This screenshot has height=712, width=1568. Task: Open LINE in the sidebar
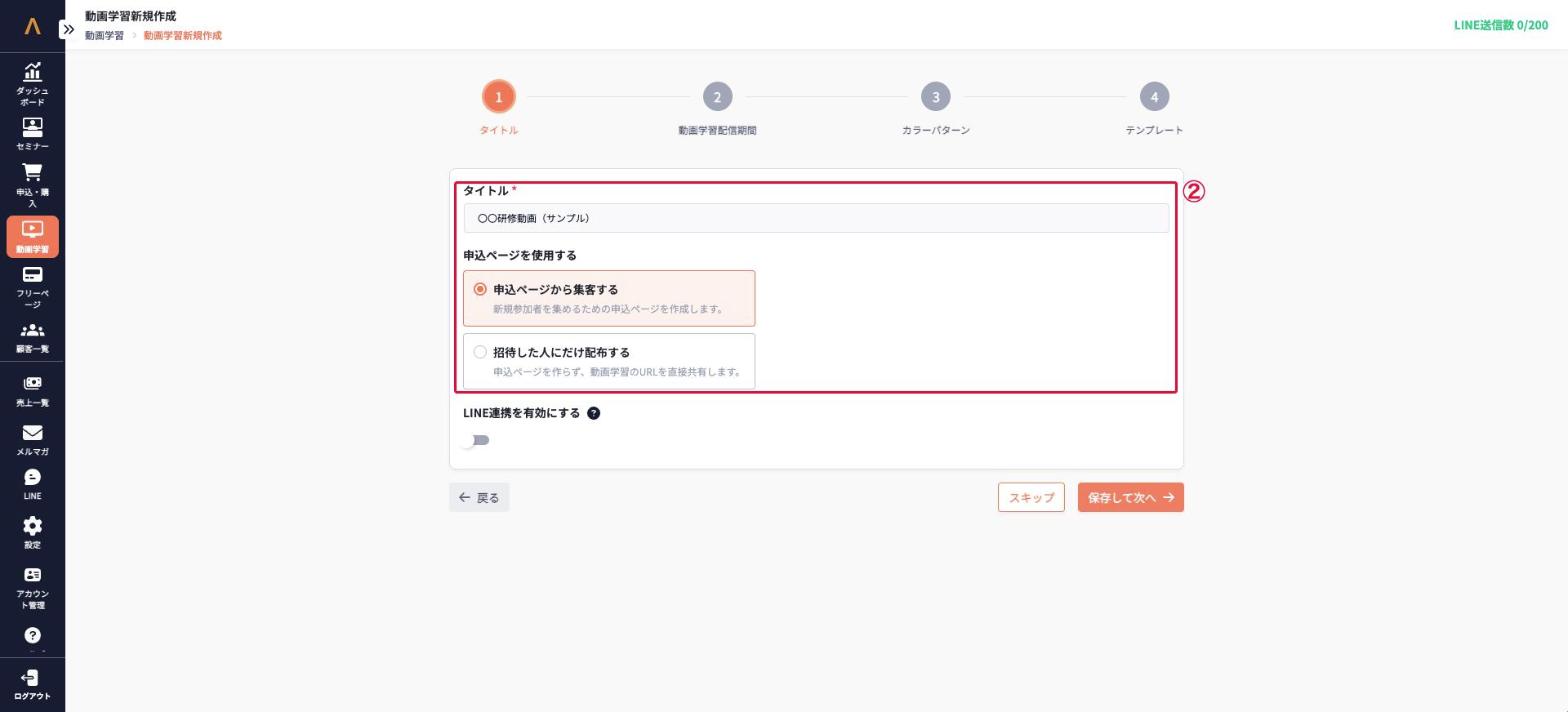click(x=32, y=485)
